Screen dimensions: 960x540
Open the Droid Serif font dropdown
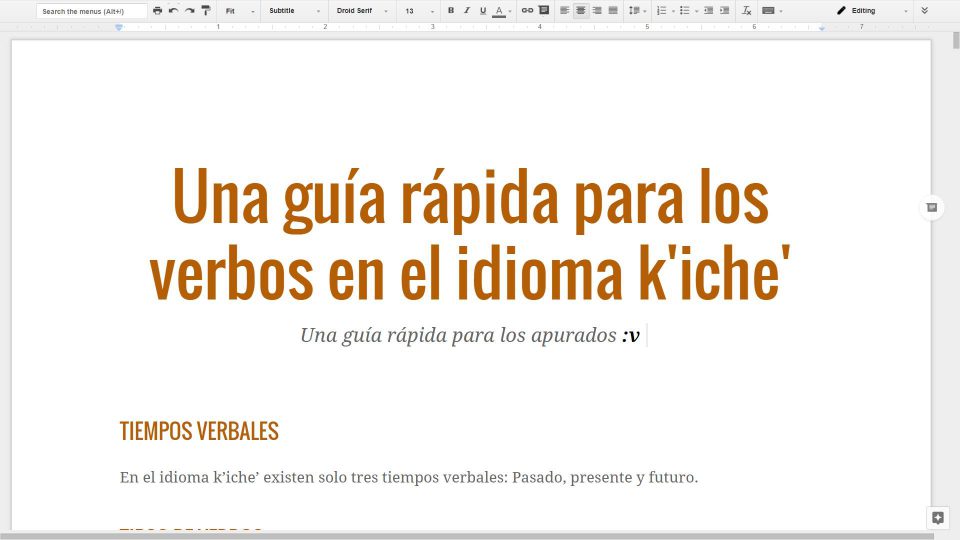tap(362, 11)
